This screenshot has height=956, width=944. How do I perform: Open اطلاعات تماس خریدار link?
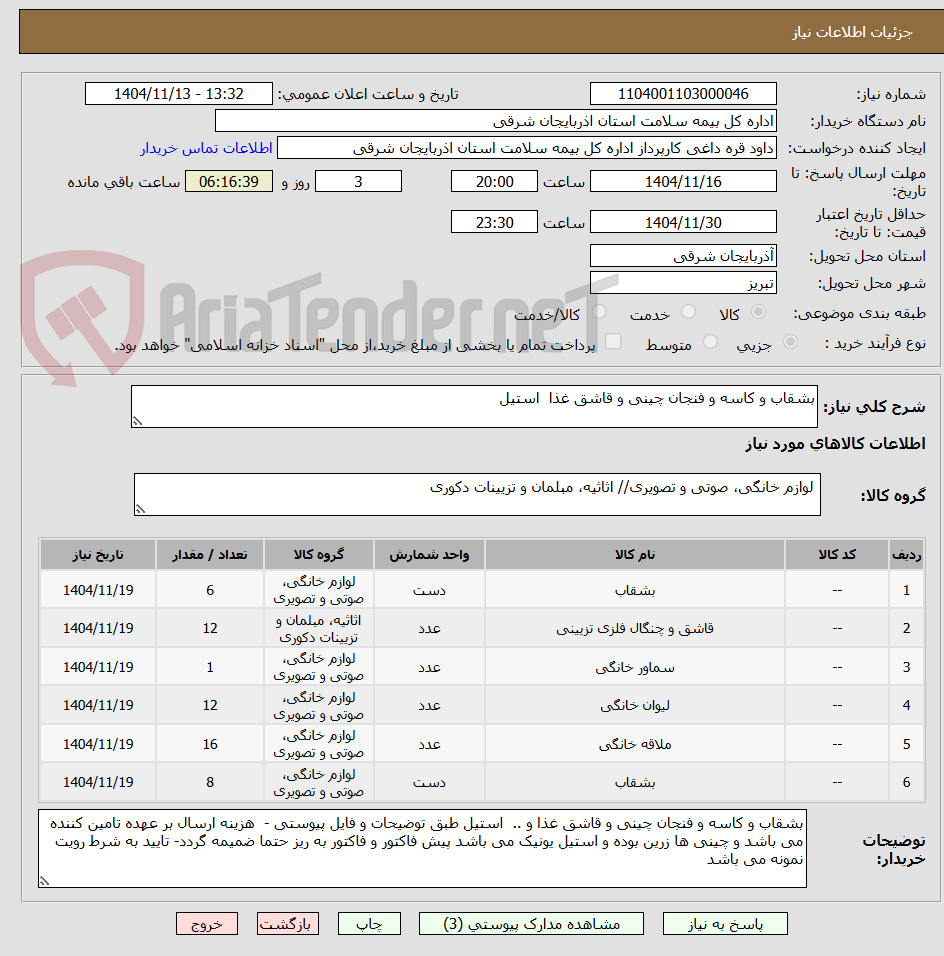click(x=206, y=148)
